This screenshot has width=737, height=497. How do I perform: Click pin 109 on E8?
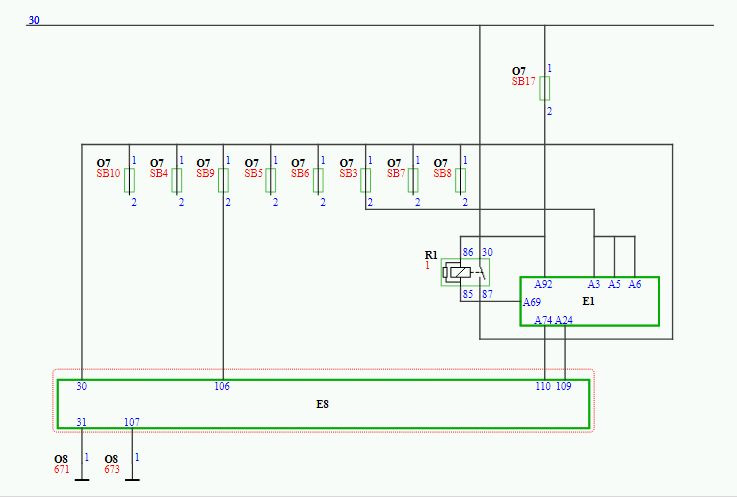564,386
